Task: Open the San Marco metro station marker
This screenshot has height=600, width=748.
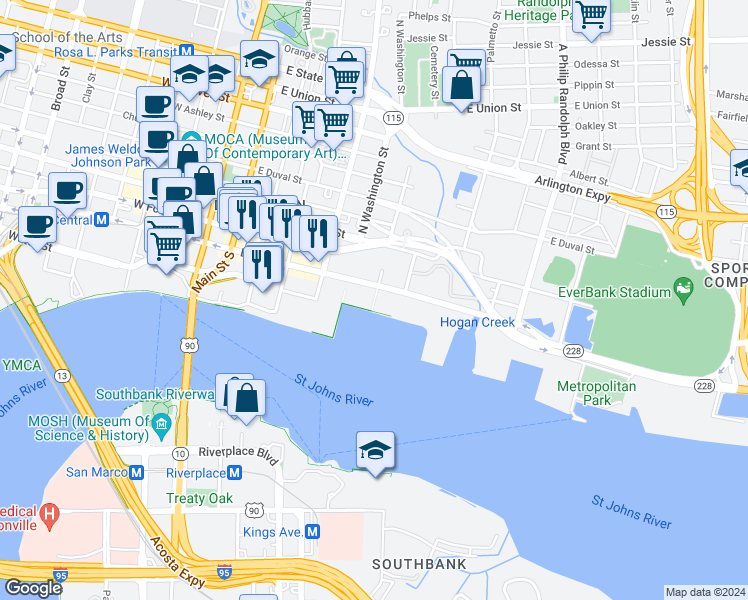Action: tap(137, 473)
